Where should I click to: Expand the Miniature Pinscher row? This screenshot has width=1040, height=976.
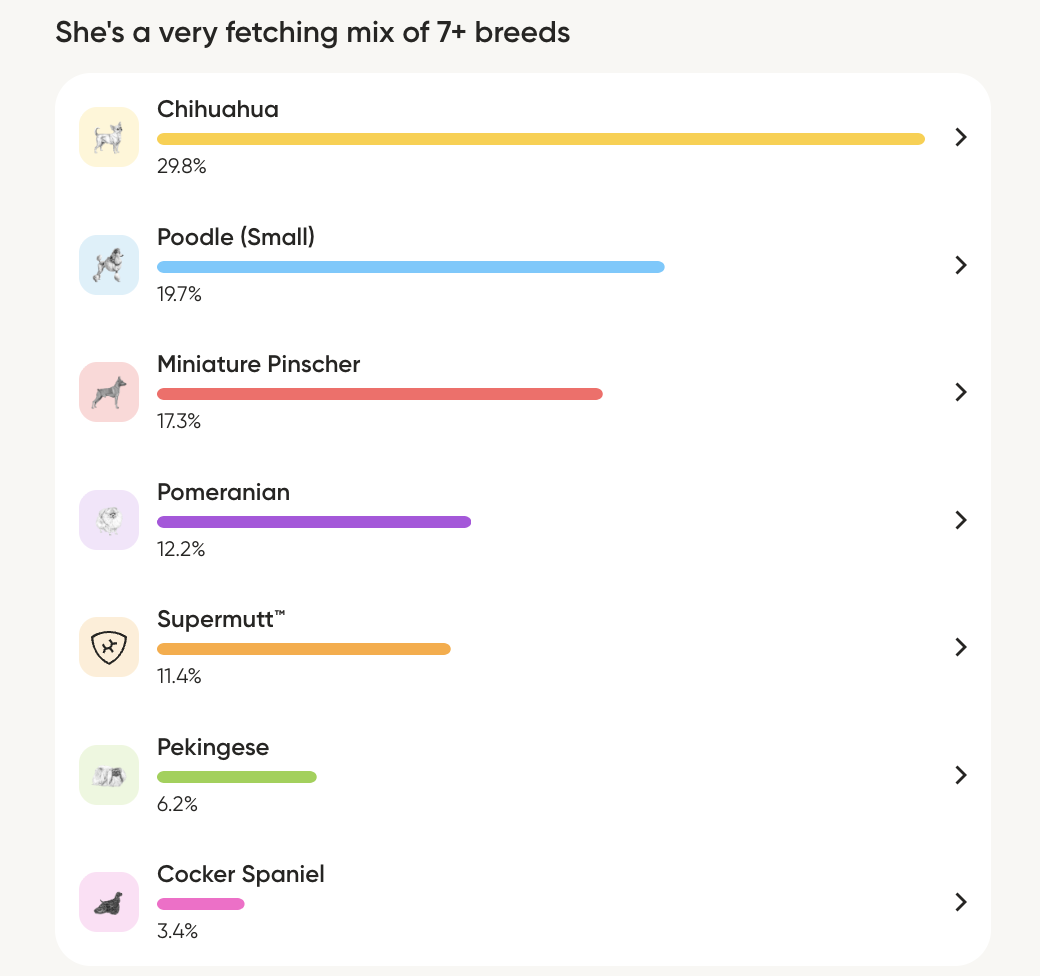coord(960,392)
